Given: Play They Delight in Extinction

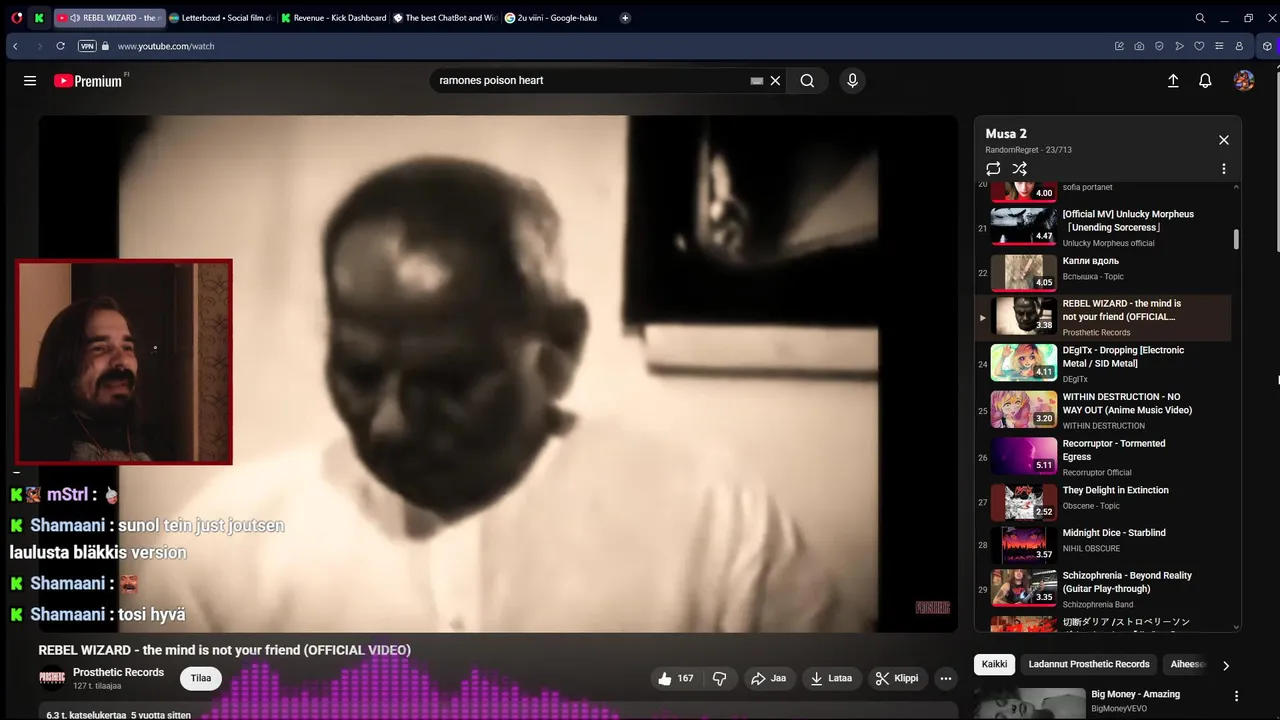Looking at the screenshot, I should point(1103,502).
